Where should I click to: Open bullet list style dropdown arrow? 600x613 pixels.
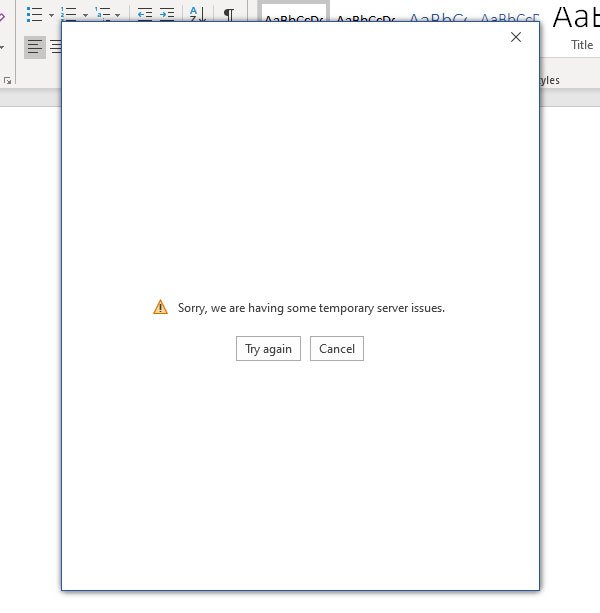(x=51, y=15)
